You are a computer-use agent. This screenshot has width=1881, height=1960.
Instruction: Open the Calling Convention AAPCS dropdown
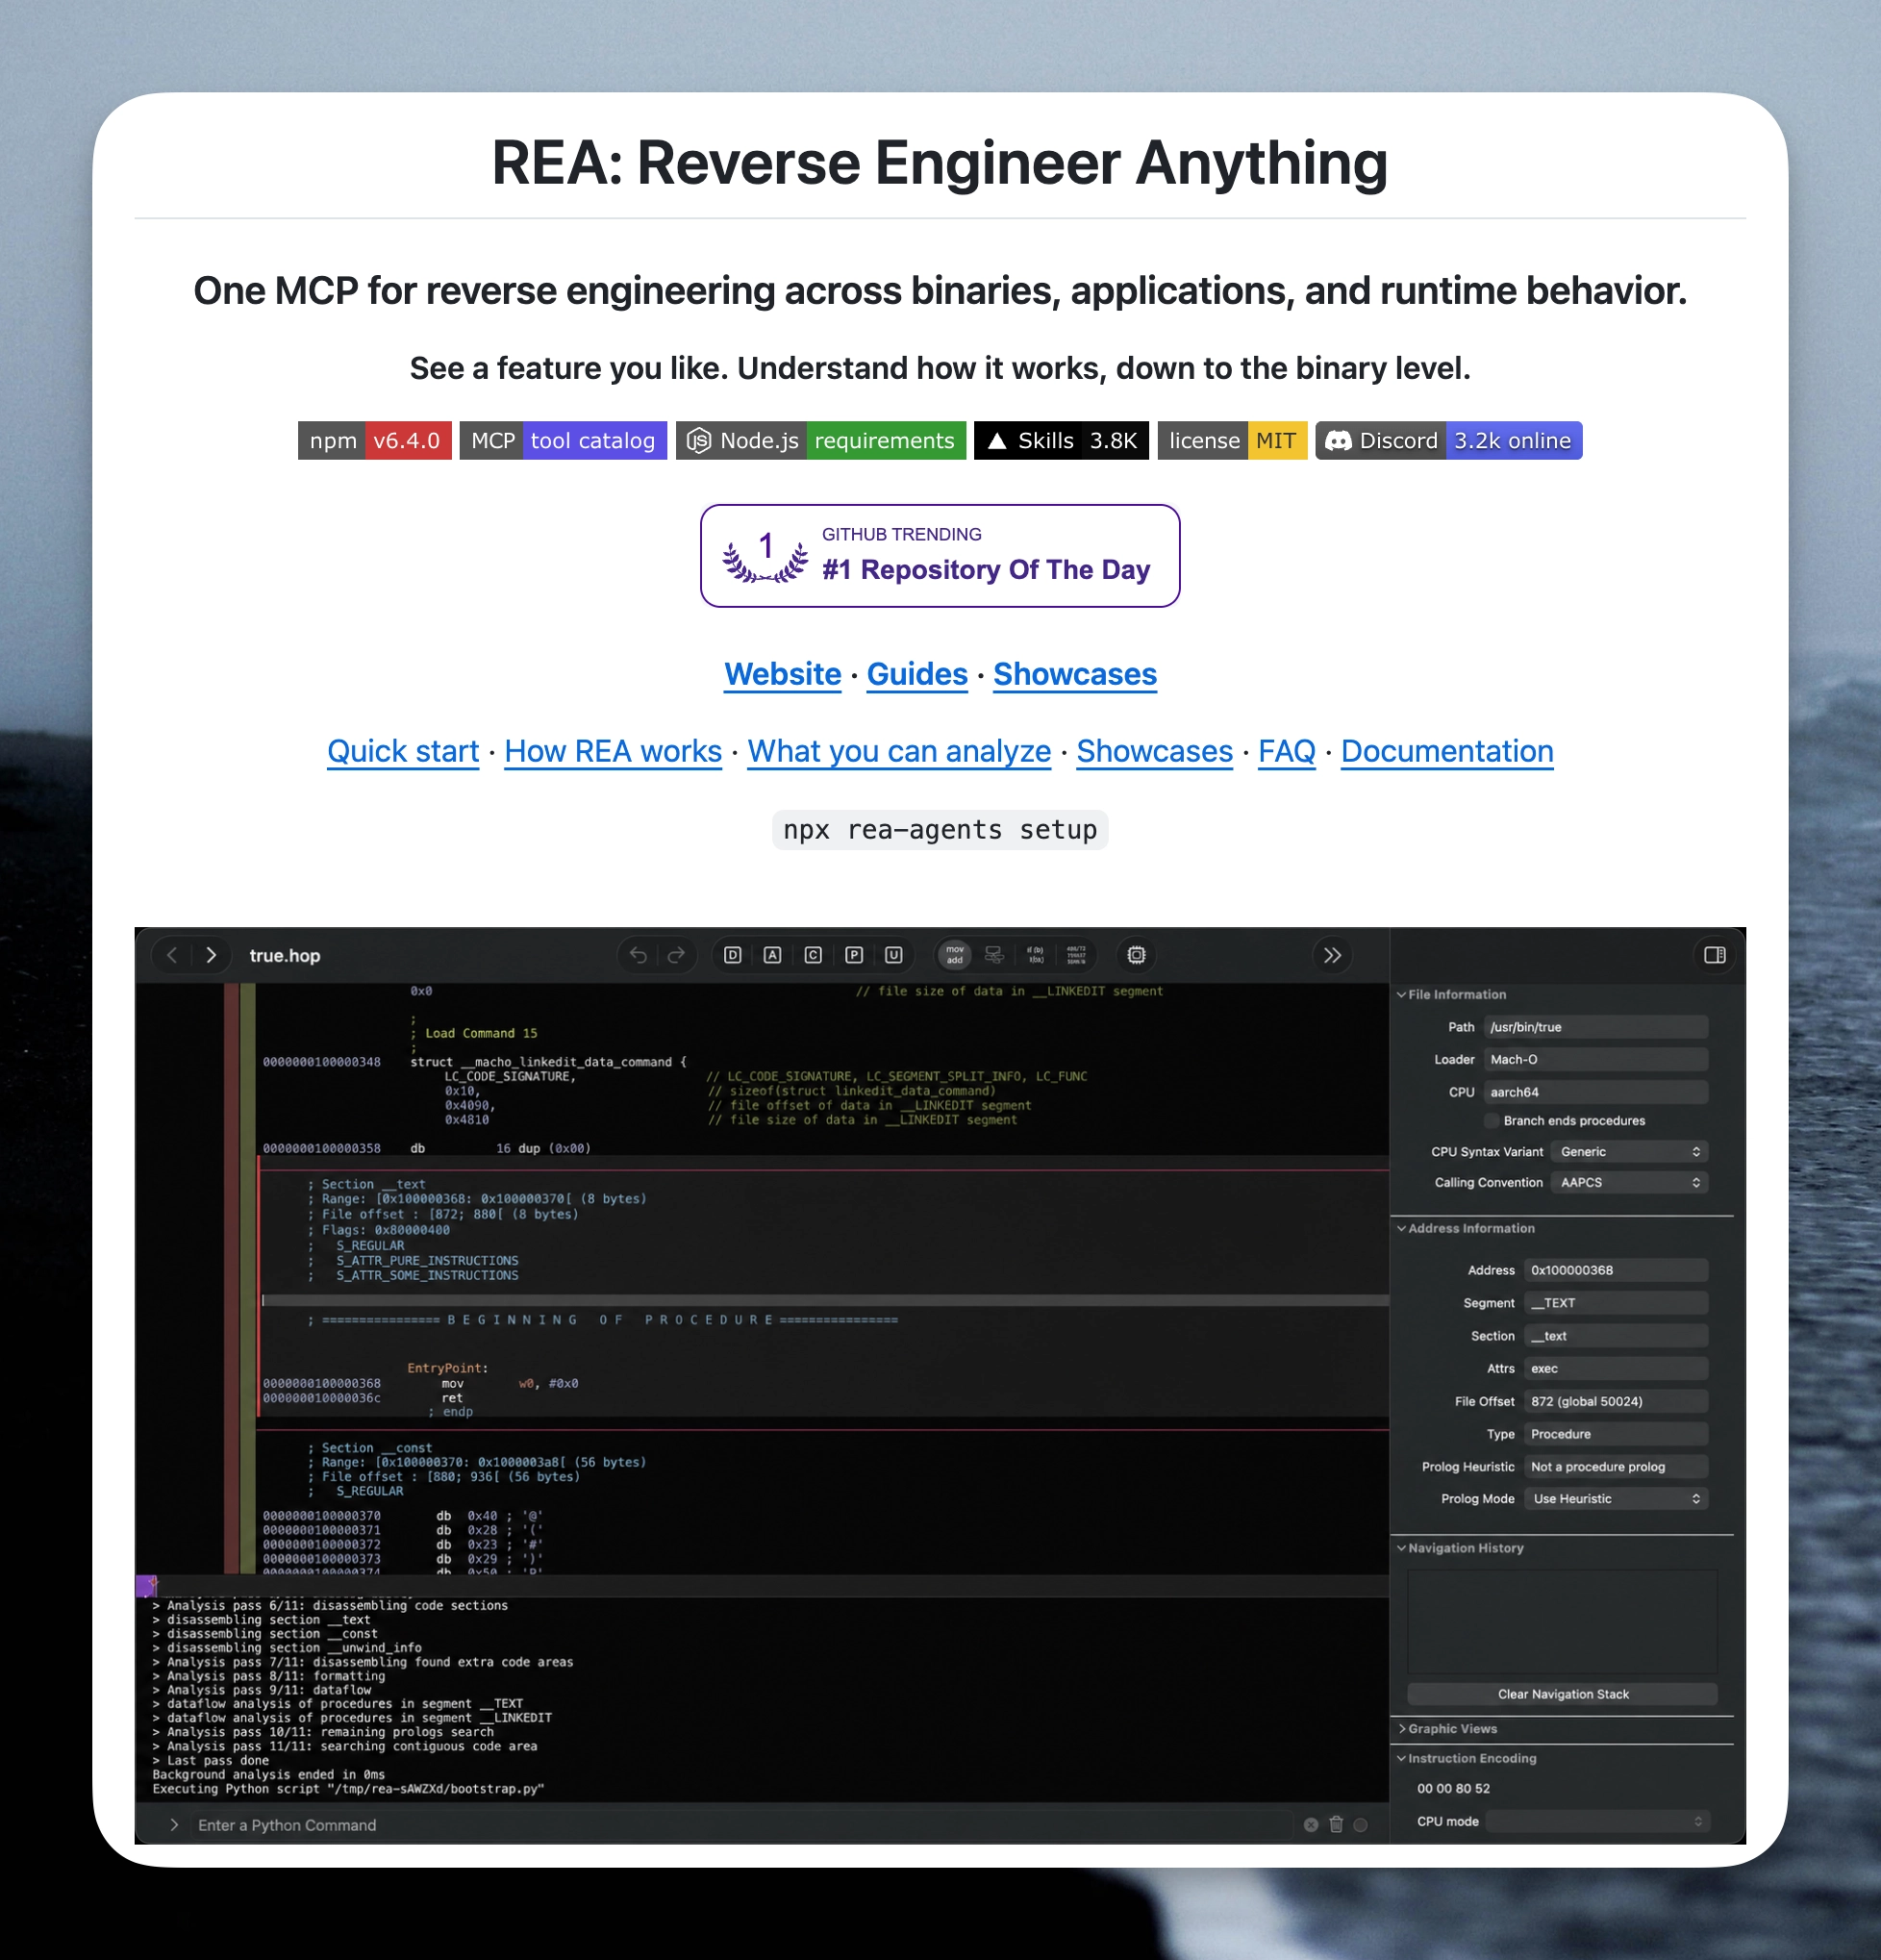[1629, 1183]
